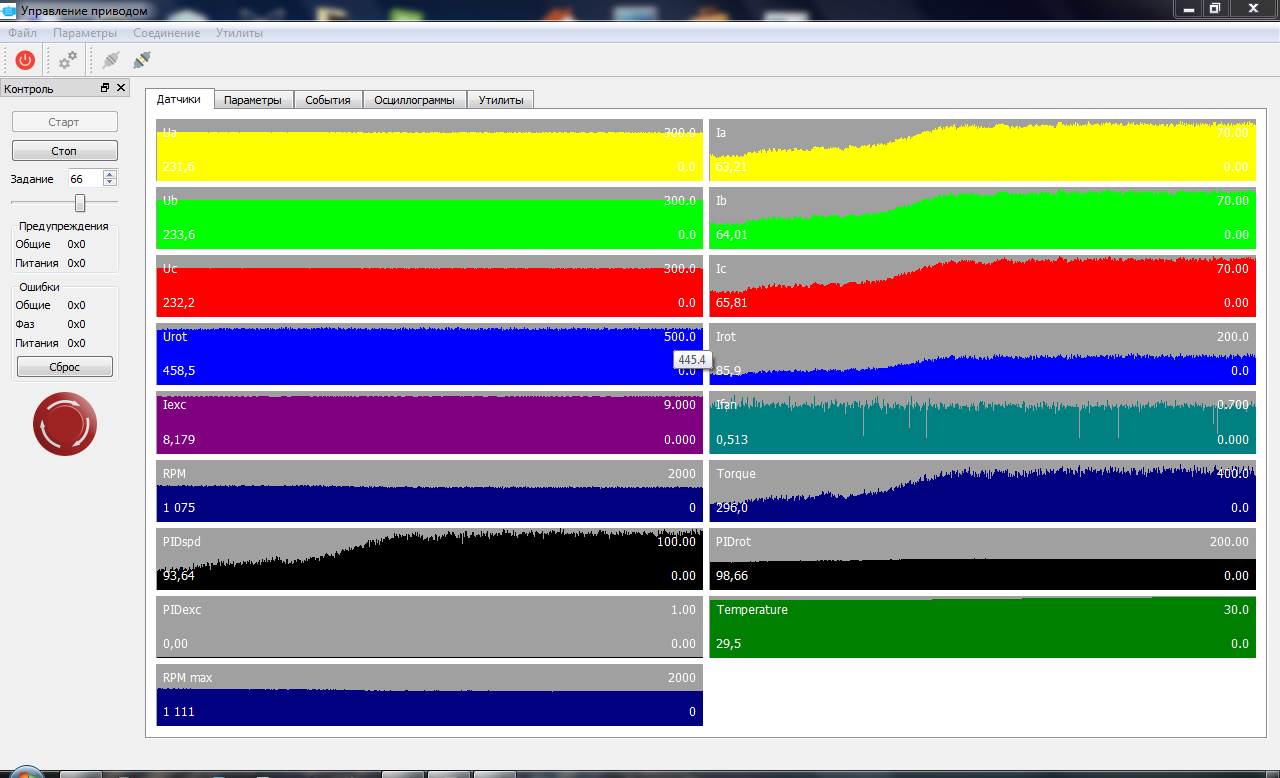The image size is (1280, 778).
Task: Click the PIDexc sensor graph
Action: pyautogui.click(x=429, y=626)
